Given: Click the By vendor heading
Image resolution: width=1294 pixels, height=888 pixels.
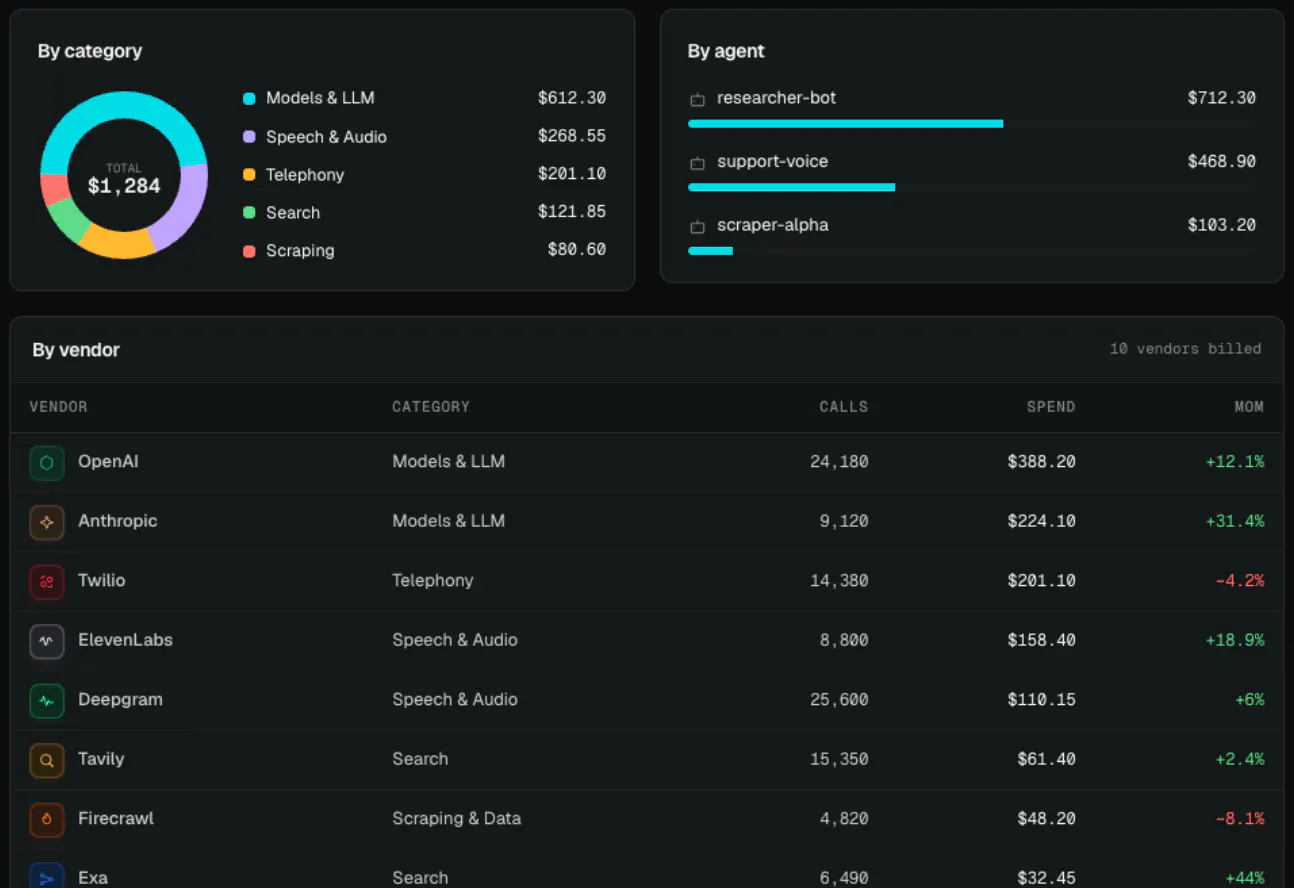Looking at the screenshot, I should click(x=76, y=350).
